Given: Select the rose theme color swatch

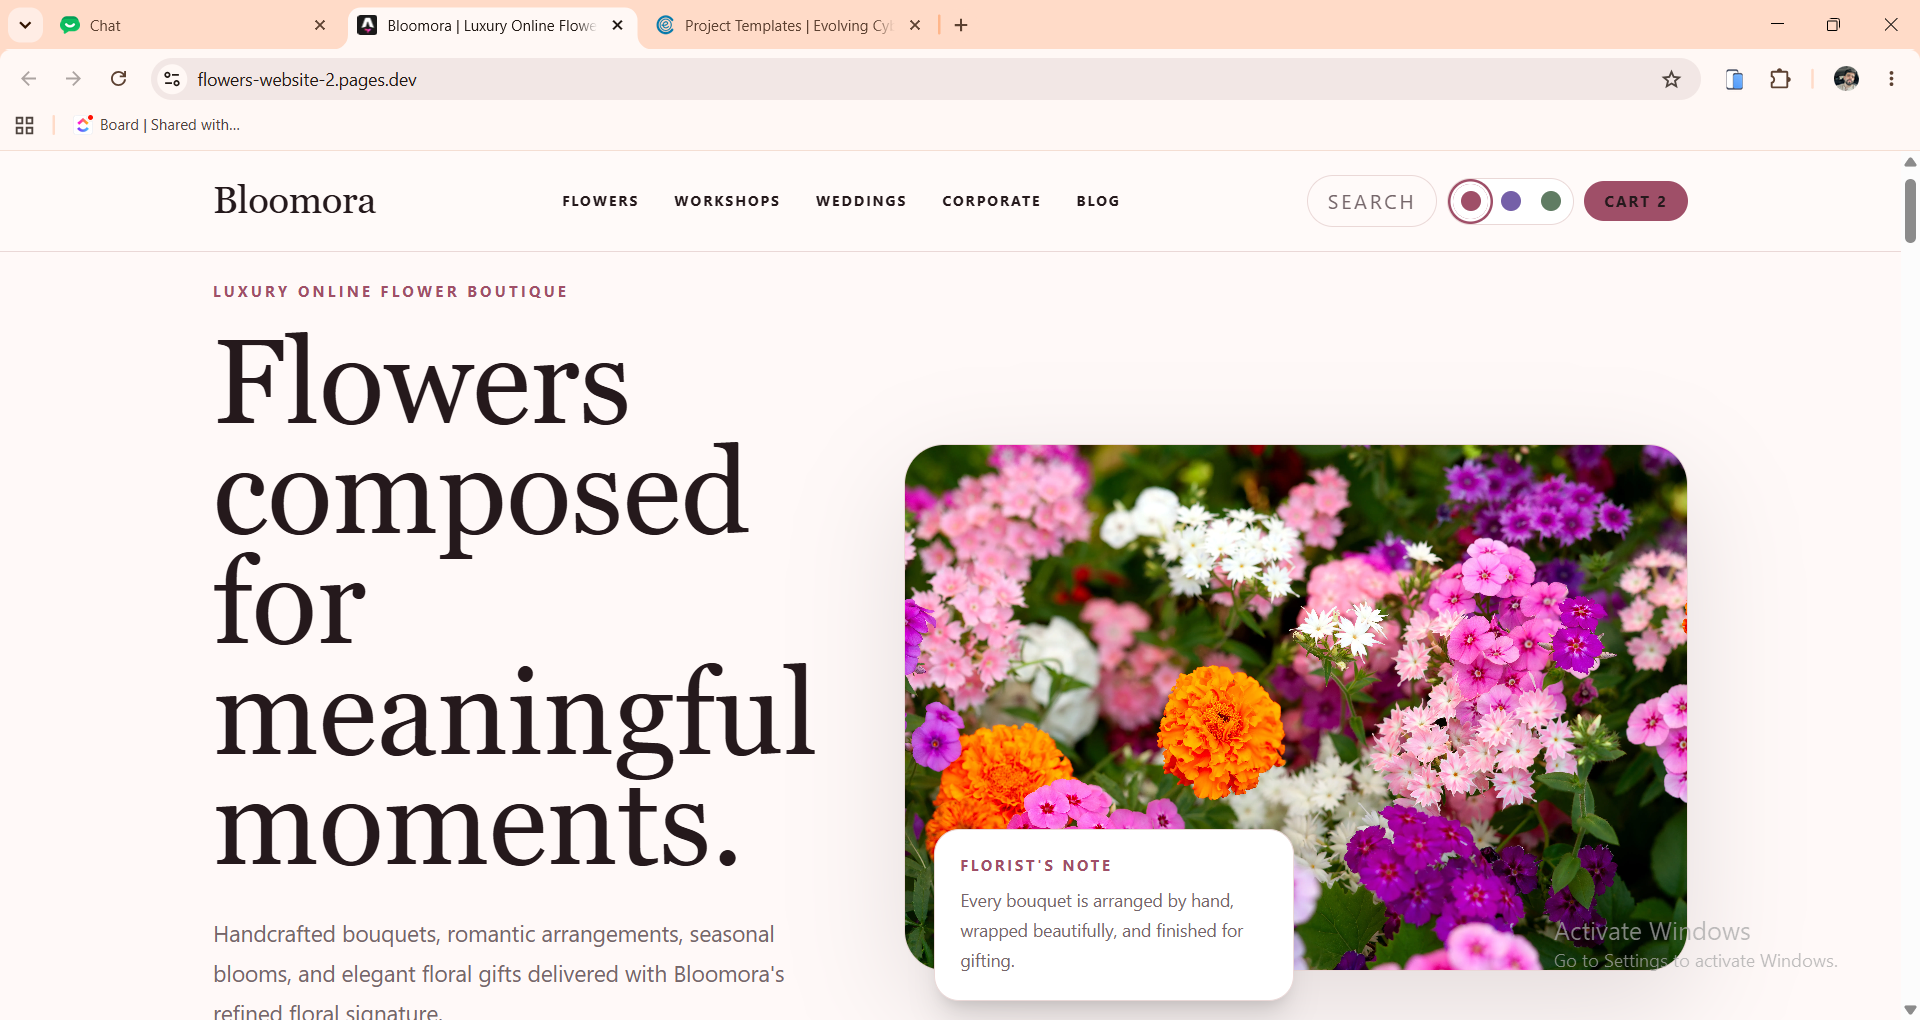Looking at the screenshot, I should (x=1471, y=201).
